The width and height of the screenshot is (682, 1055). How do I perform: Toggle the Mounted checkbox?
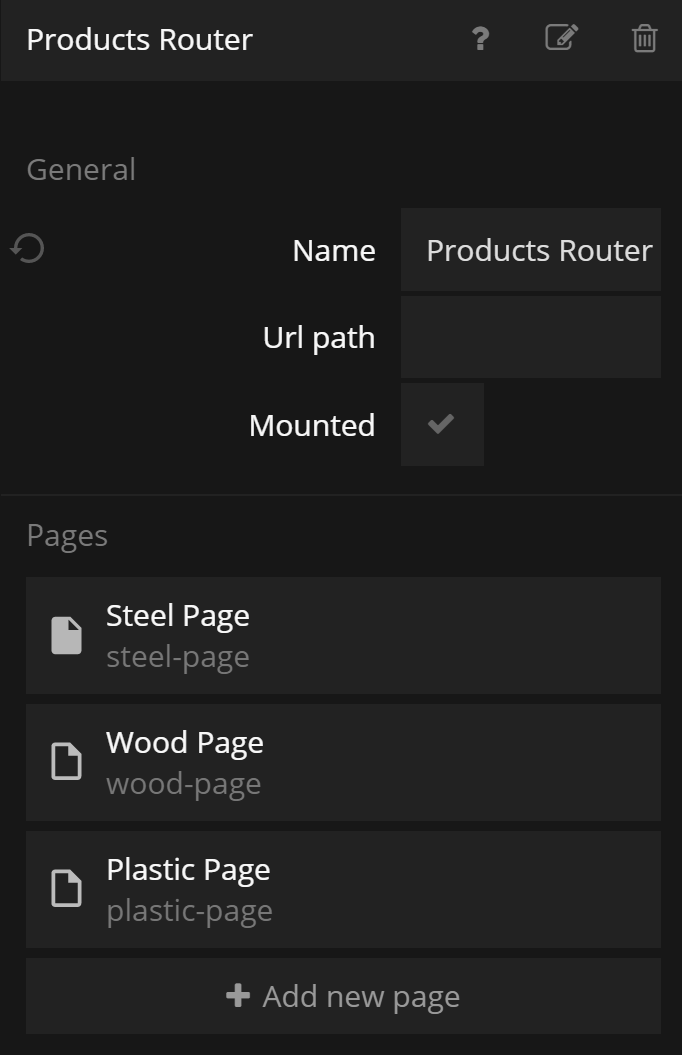441,424
